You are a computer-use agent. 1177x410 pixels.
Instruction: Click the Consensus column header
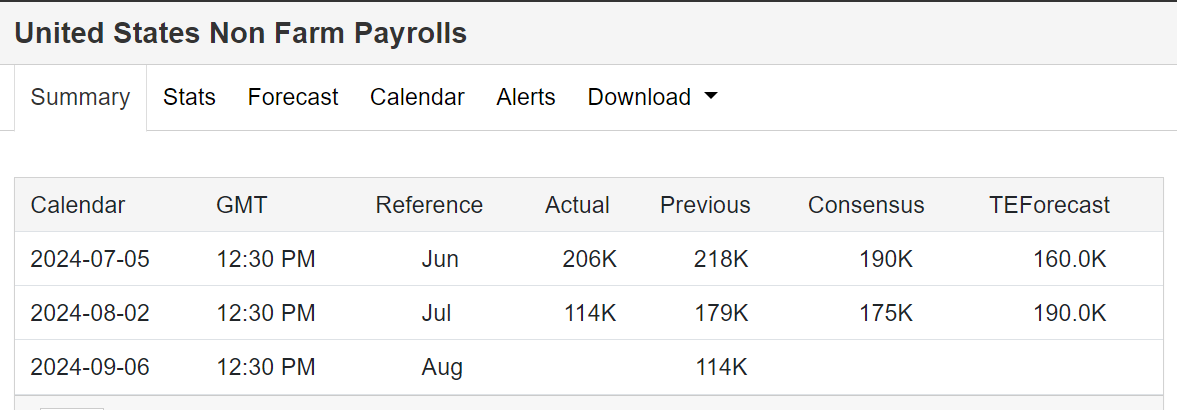point(866,205)
